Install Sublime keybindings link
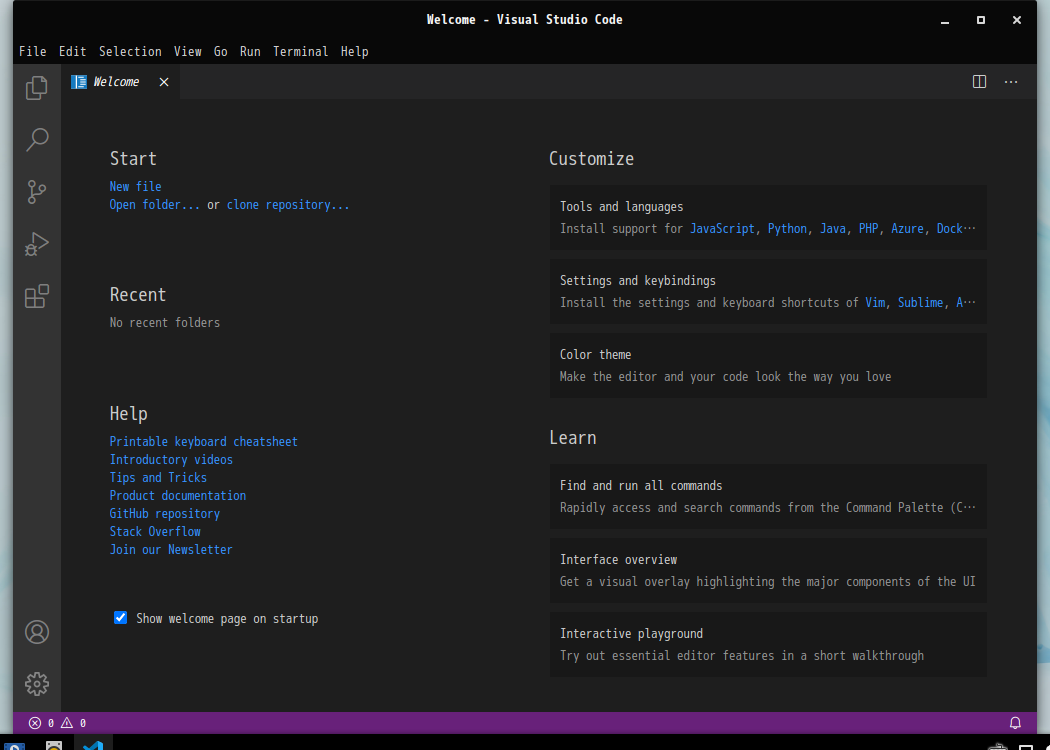This screenshot has height=750, width=1050. pyautogui.click(x=921, y=302)
